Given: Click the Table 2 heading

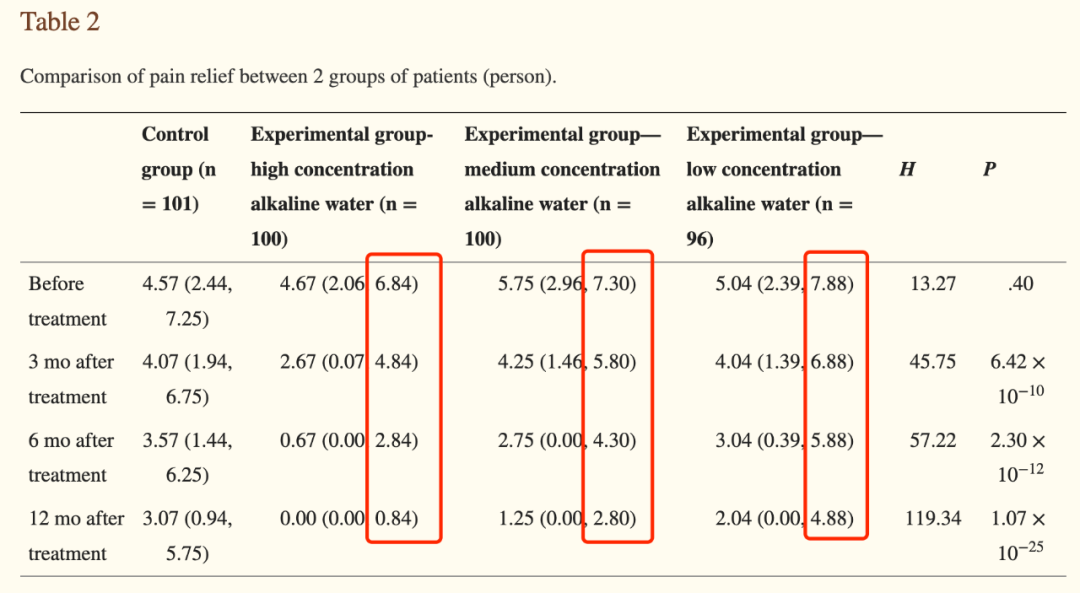Looking at the screenshot, I should 60,22.
